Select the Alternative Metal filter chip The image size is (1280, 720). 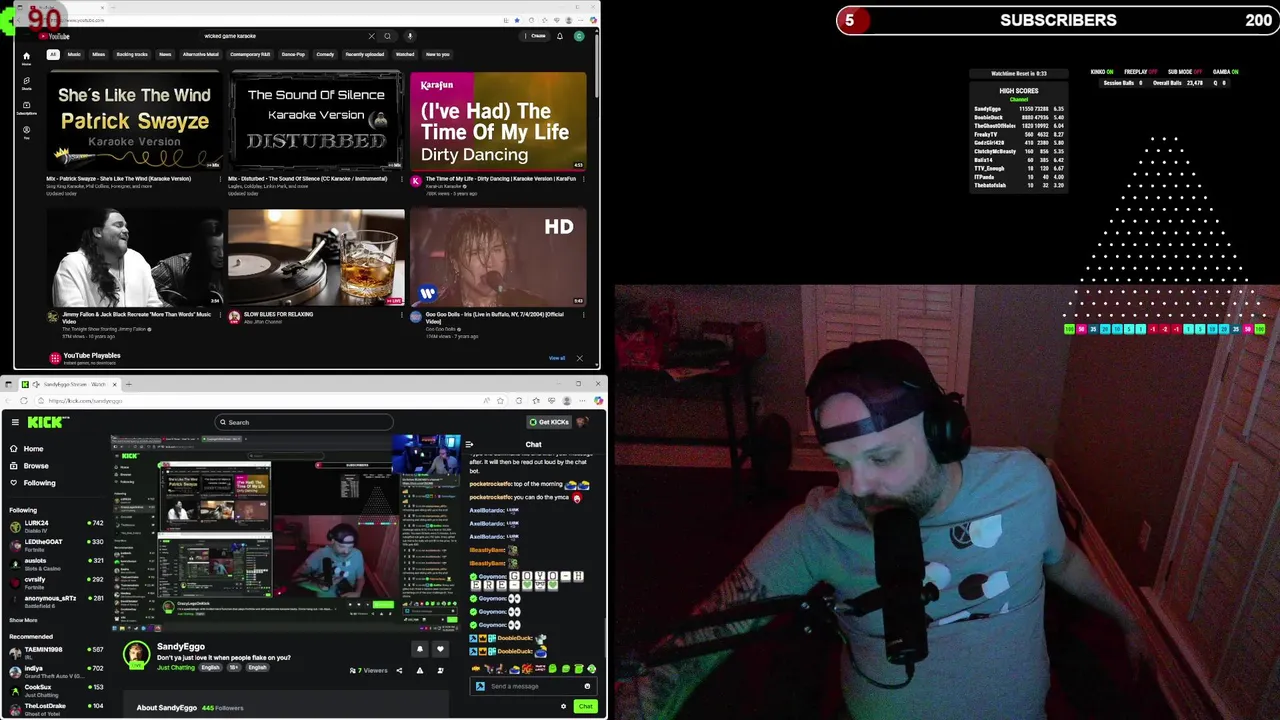(200, 54)
